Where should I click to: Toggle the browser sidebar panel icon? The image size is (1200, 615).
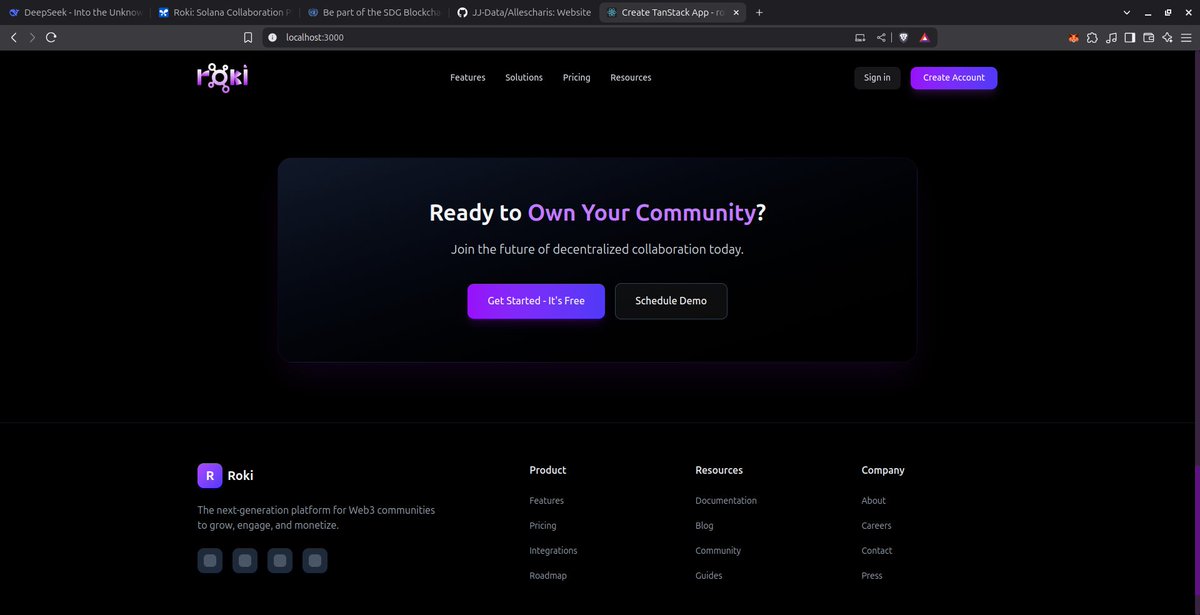[x=1130, y=37]
